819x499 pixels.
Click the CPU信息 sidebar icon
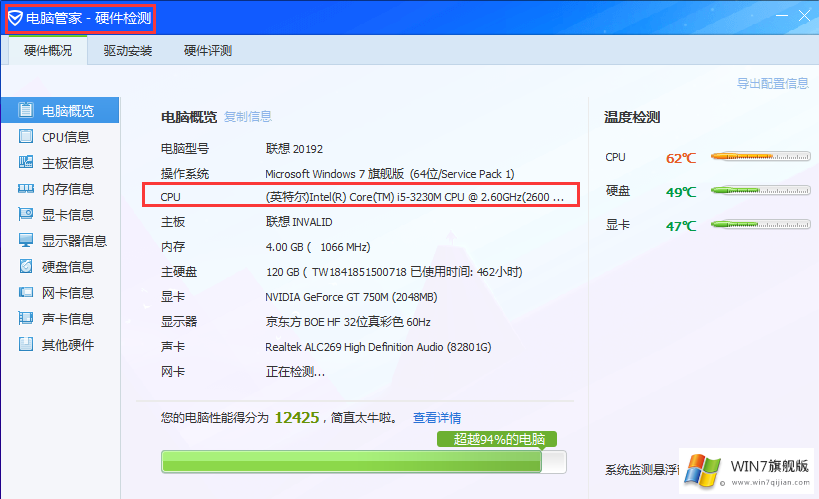point(26,136)
